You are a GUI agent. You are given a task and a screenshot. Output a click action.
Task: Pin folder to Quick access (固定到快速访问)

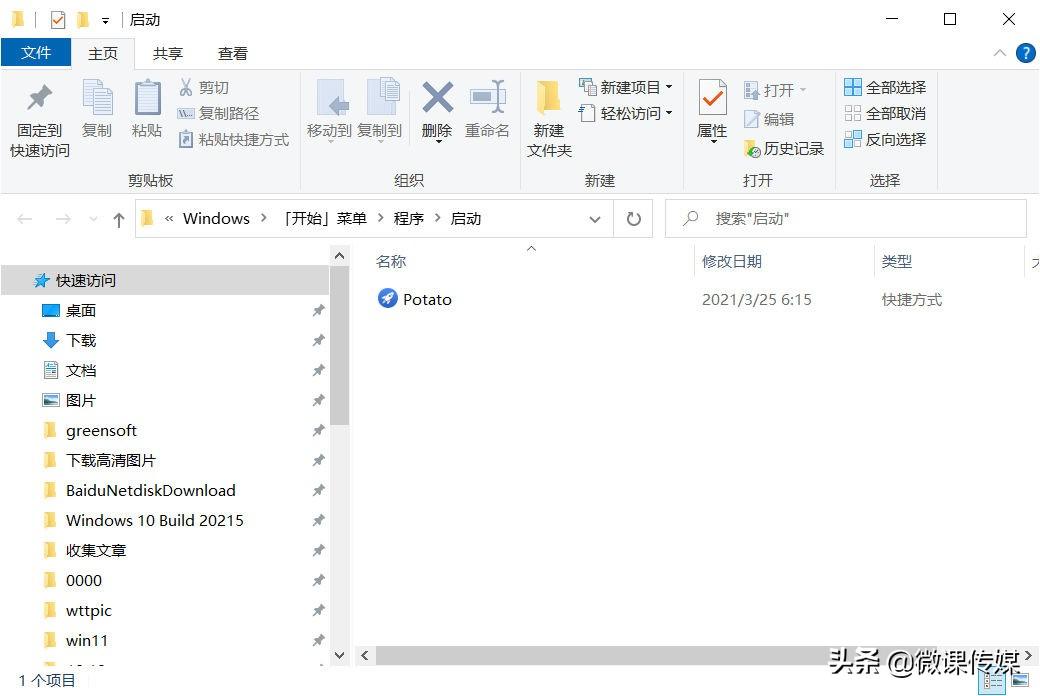coord(39,121)
